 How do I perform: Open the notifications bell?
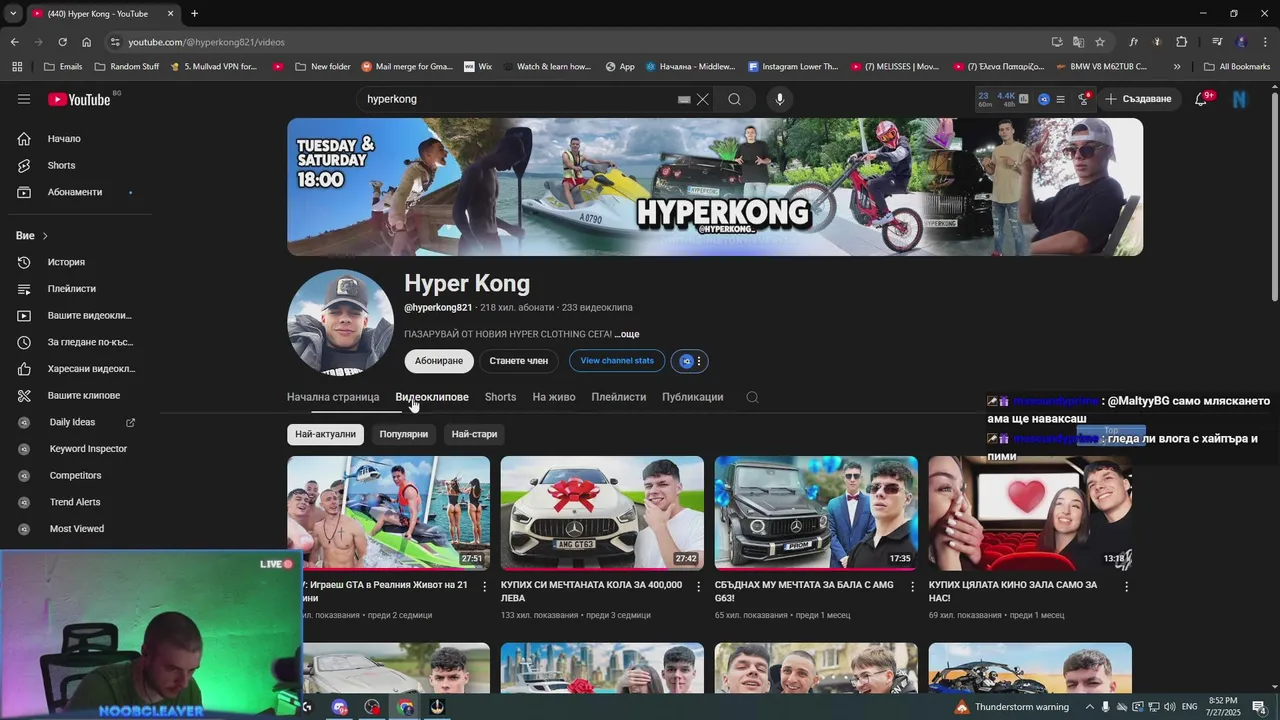[1201, 99]
